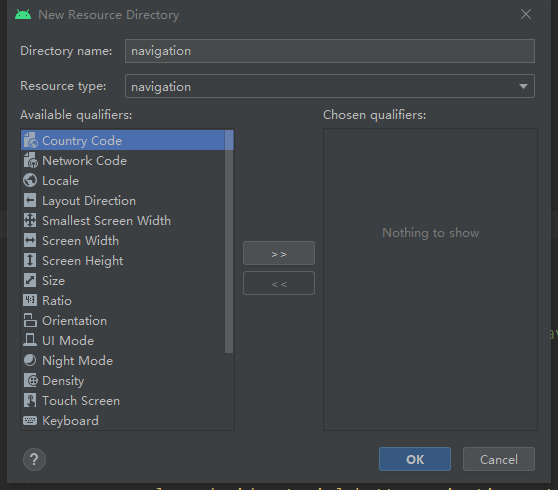
Task: Focus the Directory name input field
Action: [330, 51]
